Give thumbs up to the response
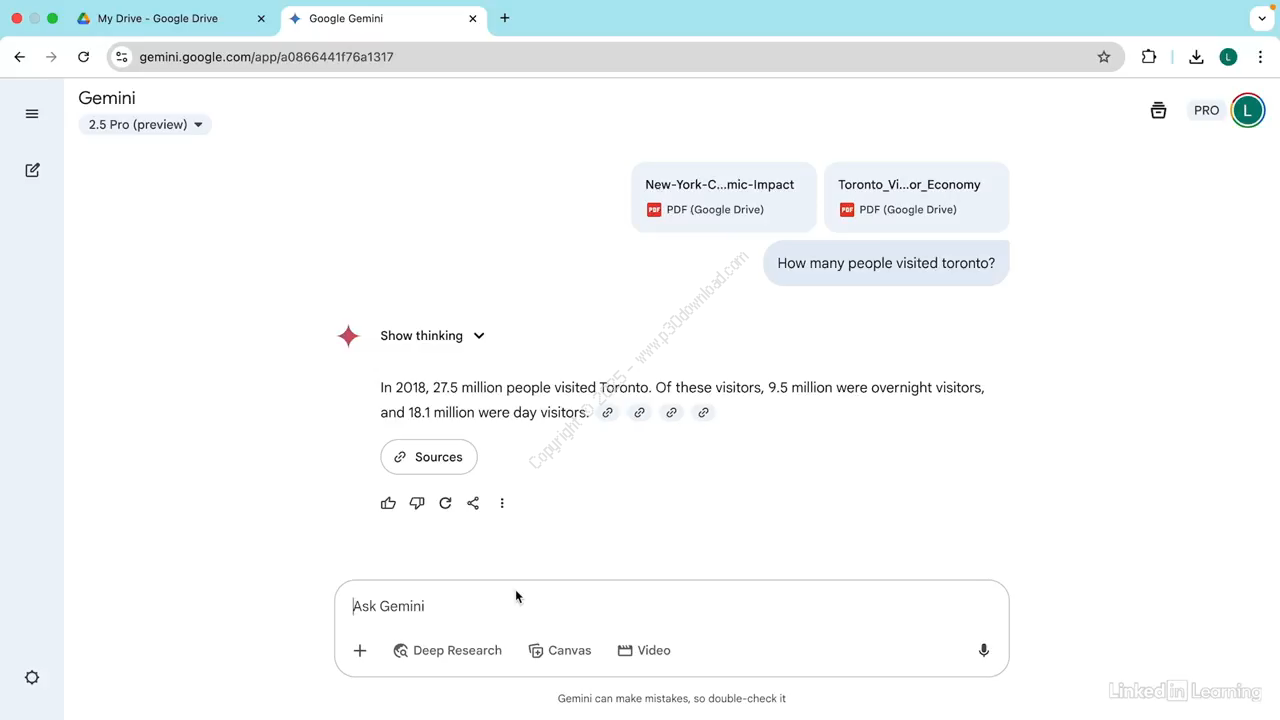Screen dimensions: 1280x720 388,503
